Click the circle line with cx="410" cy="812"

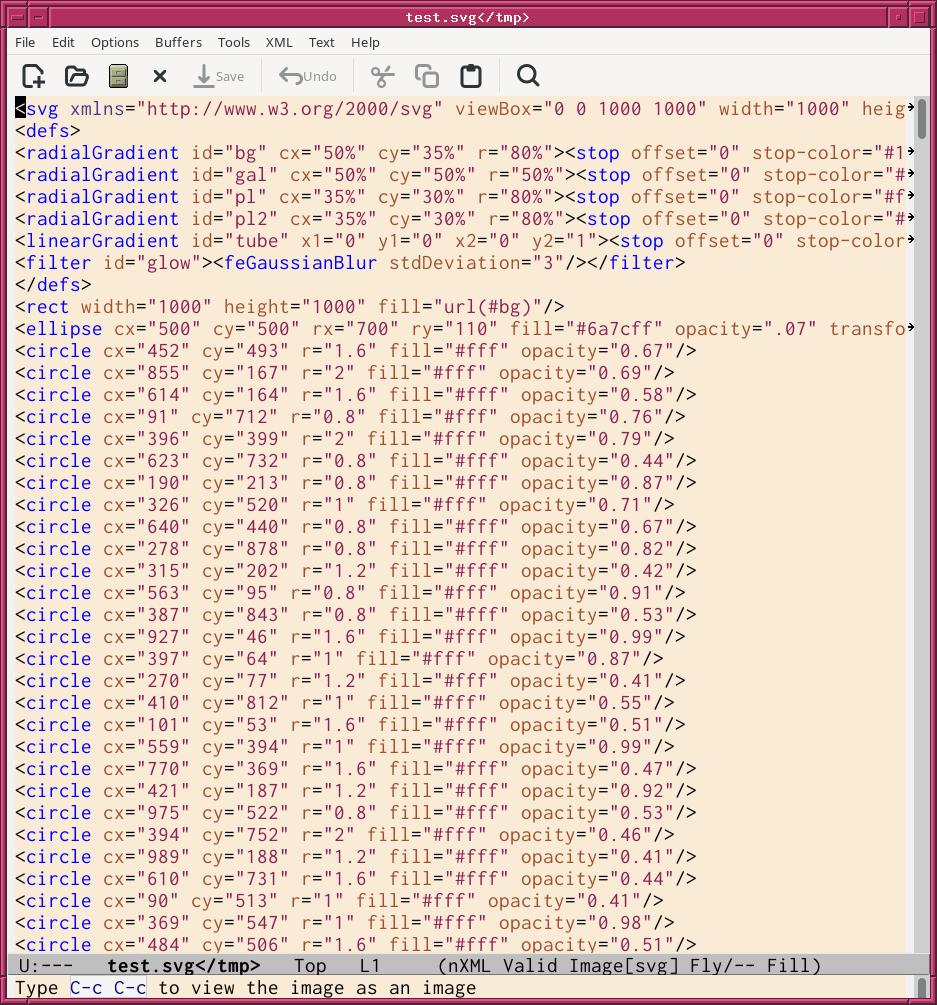coord(345,702)
